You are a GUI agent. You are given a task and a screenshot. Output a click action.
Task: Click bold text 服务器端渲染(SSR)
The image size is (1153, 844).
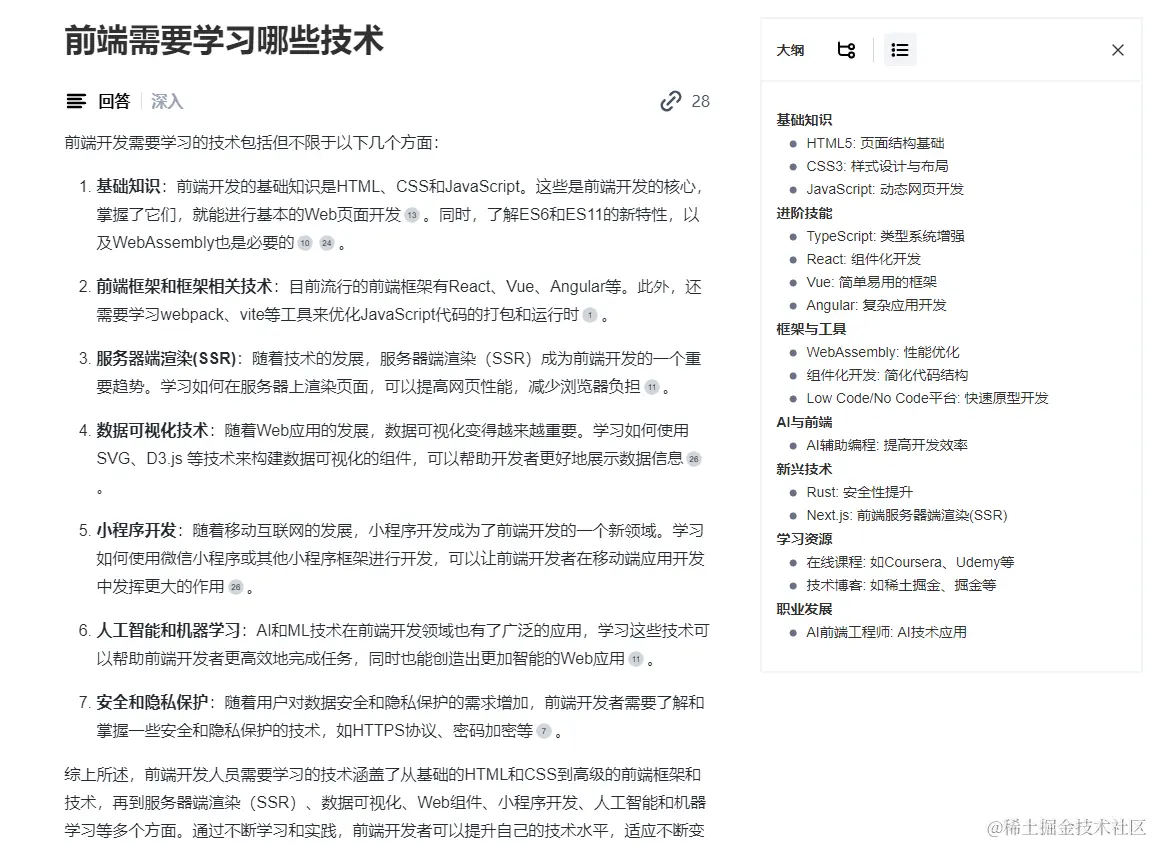(x=166, y=359)
